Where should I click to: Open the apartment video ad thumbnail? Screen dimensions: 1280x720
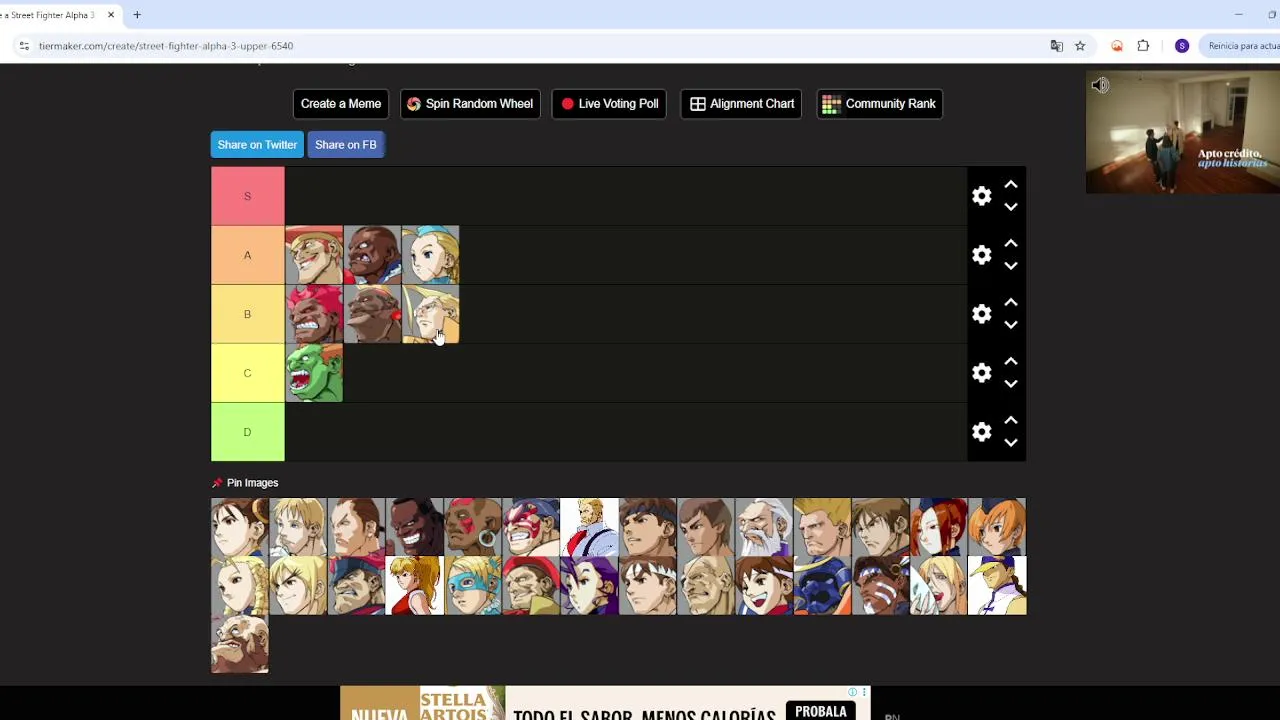(x=1183, y=132)
